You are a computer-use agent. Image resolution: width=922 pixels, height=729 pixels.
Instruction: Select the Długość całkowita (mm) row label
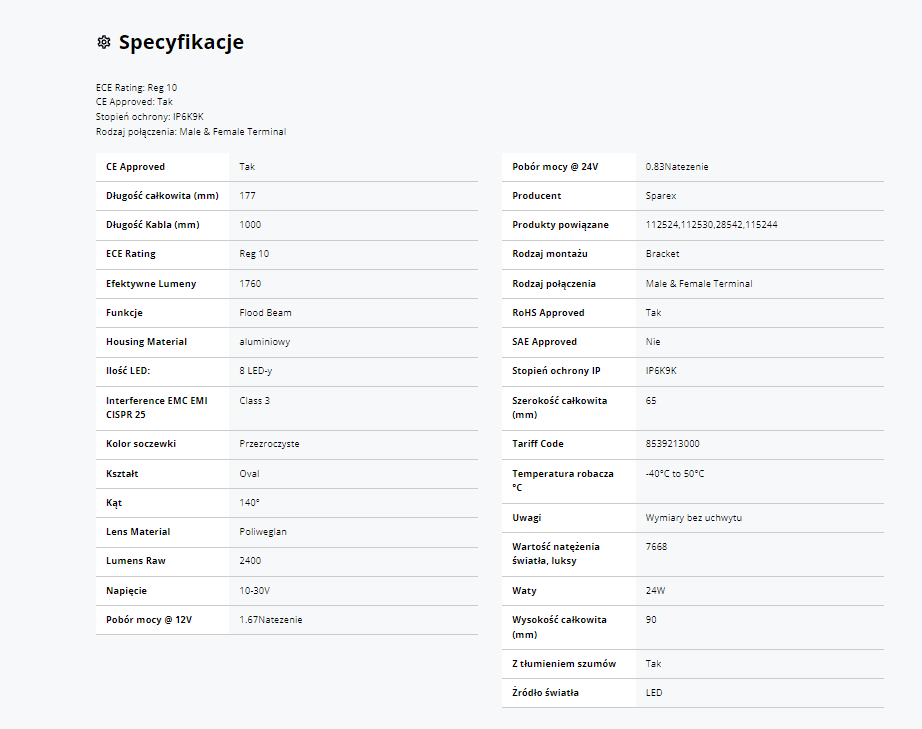click(162, 196)
